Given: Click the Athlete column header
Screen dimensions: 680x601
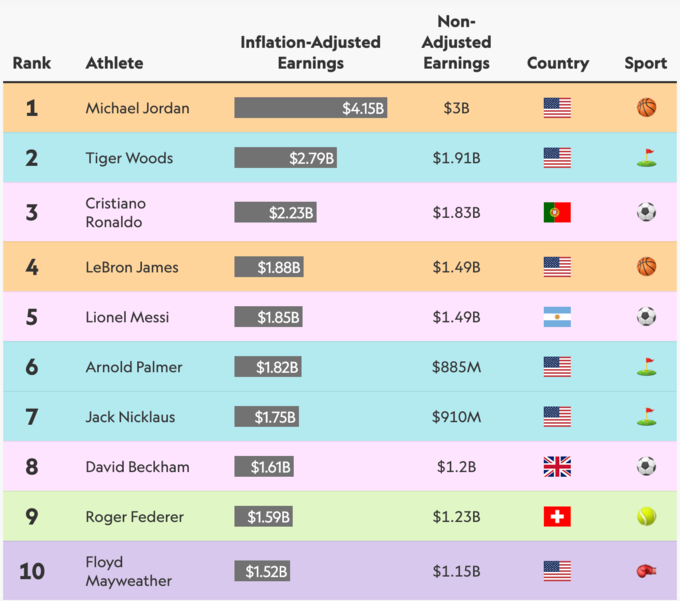Looking at the screenshot, I should point(114,63).
